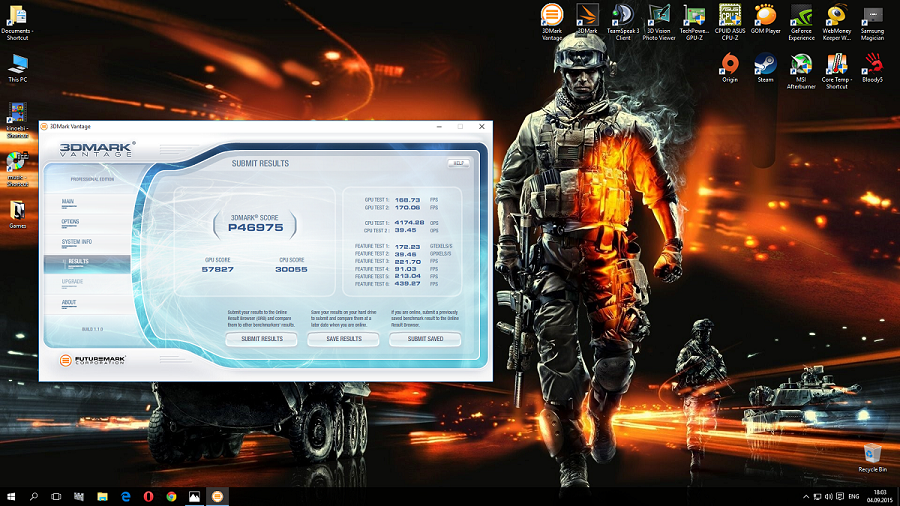Open GeForce Experience desktop icon
This screenshot has width=900, height=506.
tap(801, 16)
